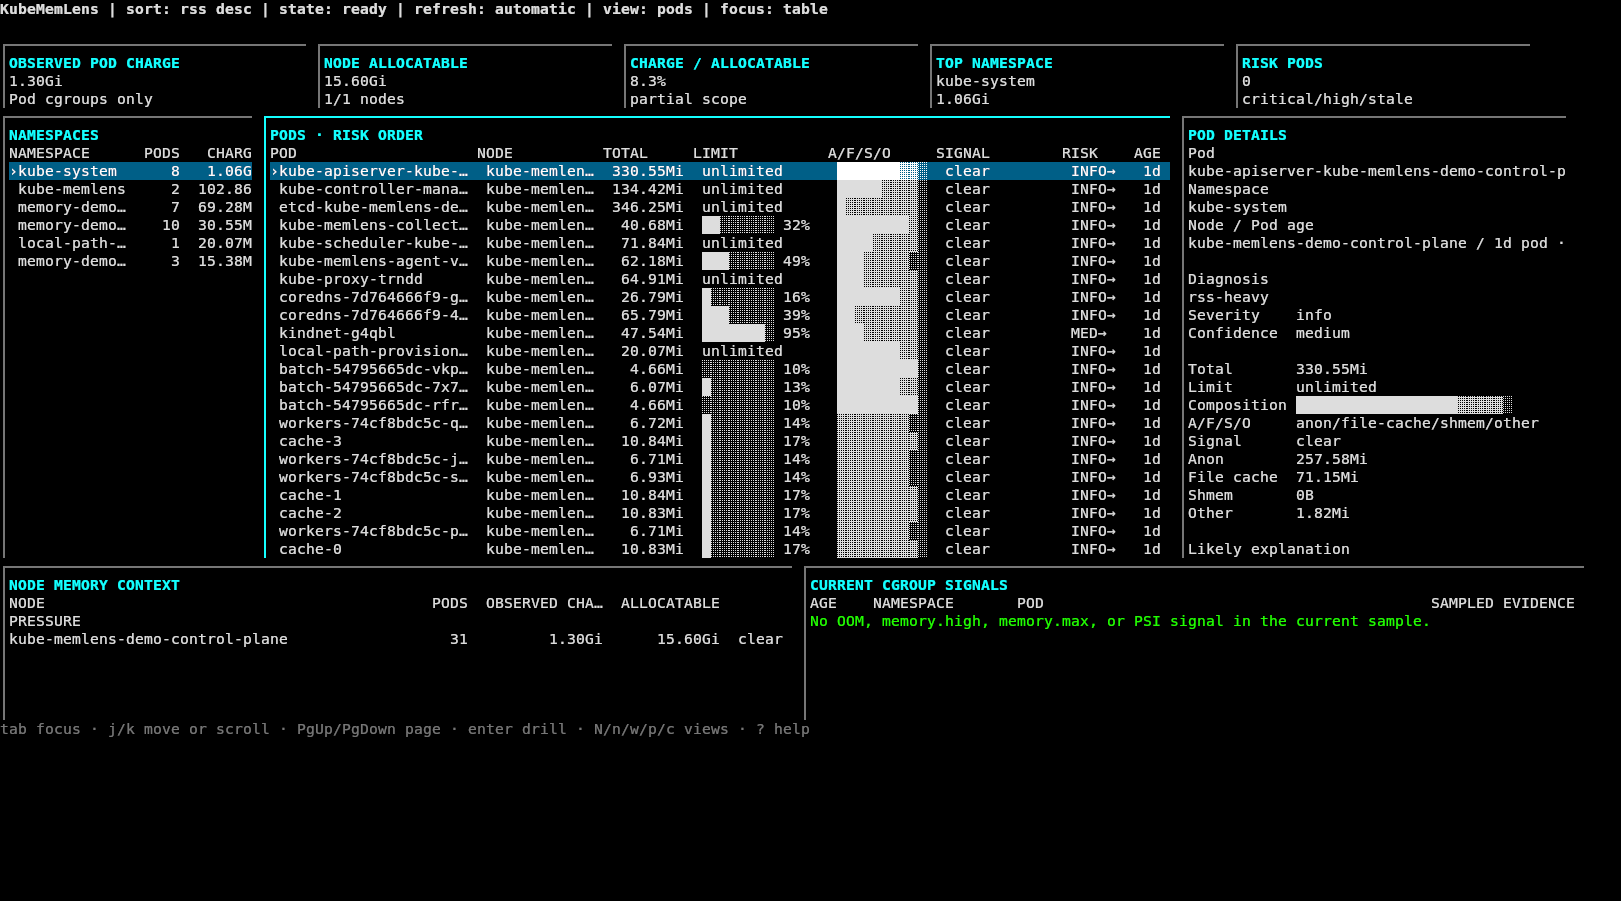Viewport: 1621px width, 901px height.
Task: Click the Likely explanation heading
Action: tap(1269, 549)
